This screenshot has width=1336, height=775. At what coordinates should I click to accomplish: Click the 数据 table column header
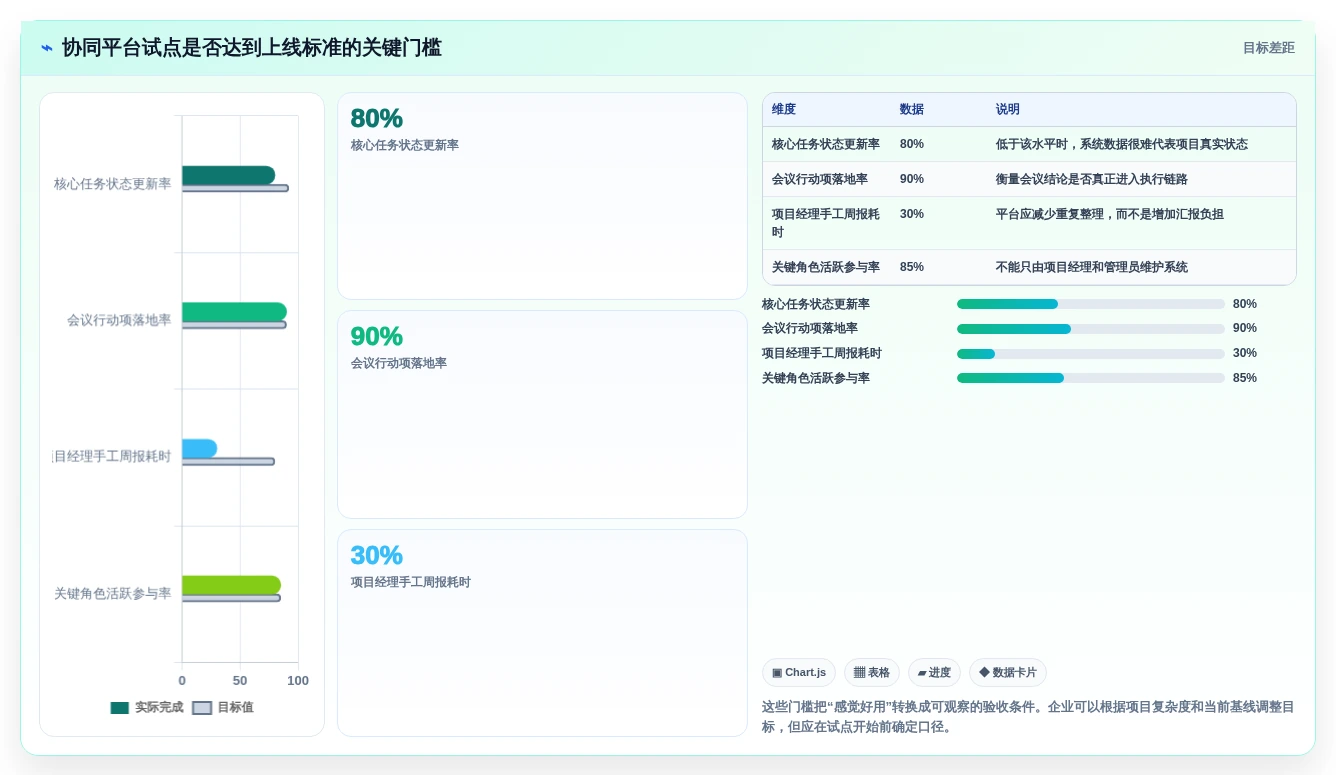pos(912,110)
